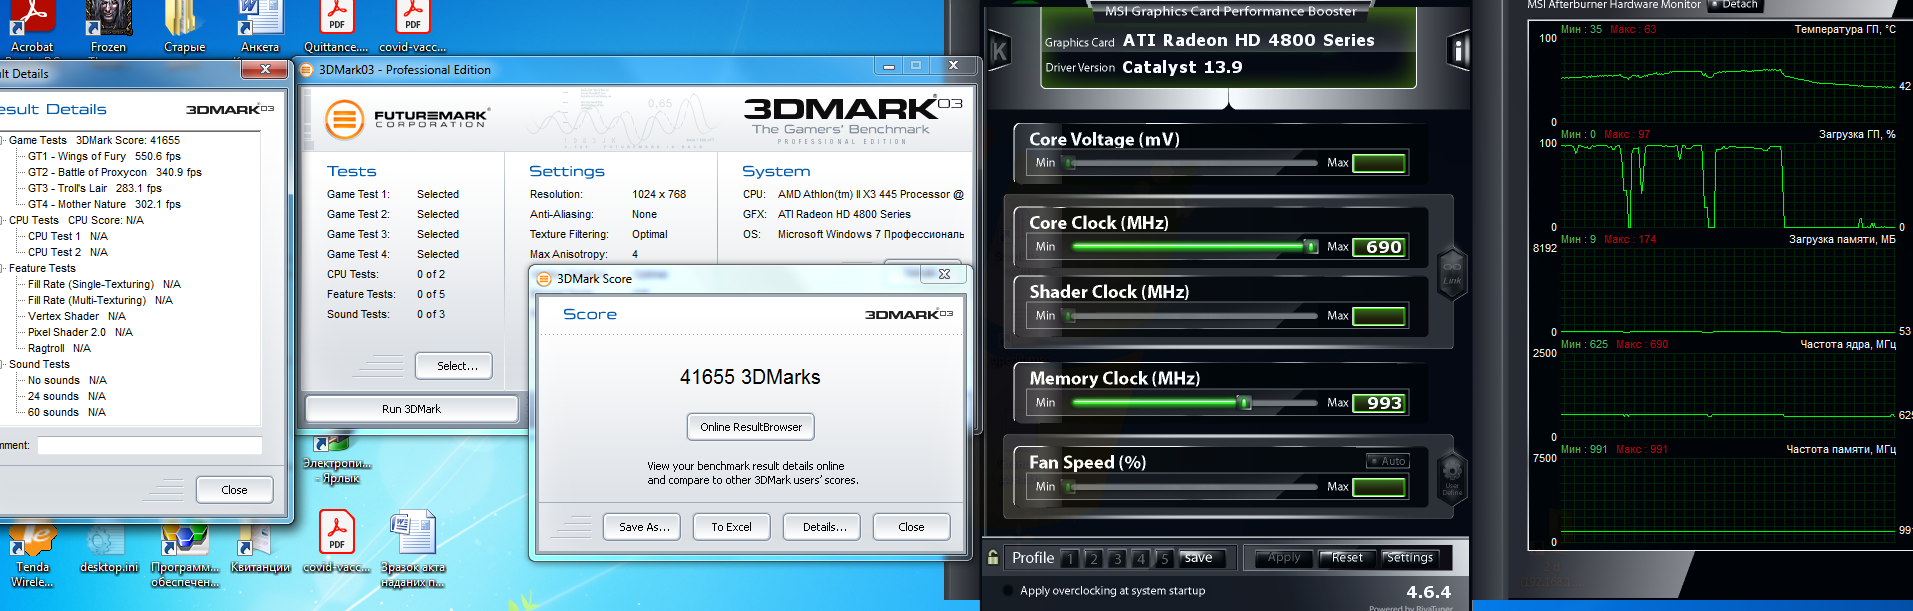Collapse the Feature Tests tree node

tap(3, 268)
